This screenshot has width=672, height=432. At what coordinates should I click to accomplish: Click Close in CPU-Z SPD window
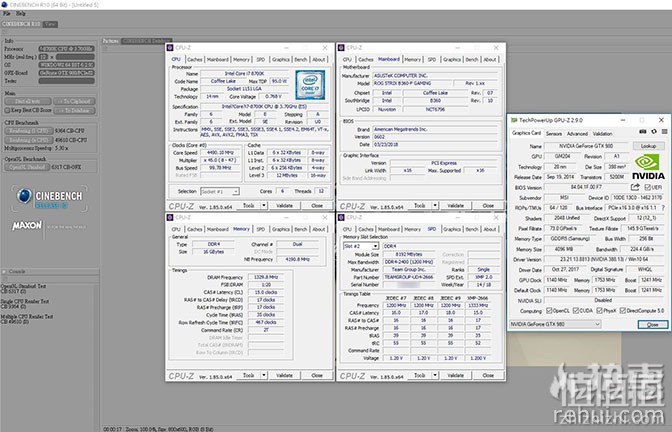(488, 375)
